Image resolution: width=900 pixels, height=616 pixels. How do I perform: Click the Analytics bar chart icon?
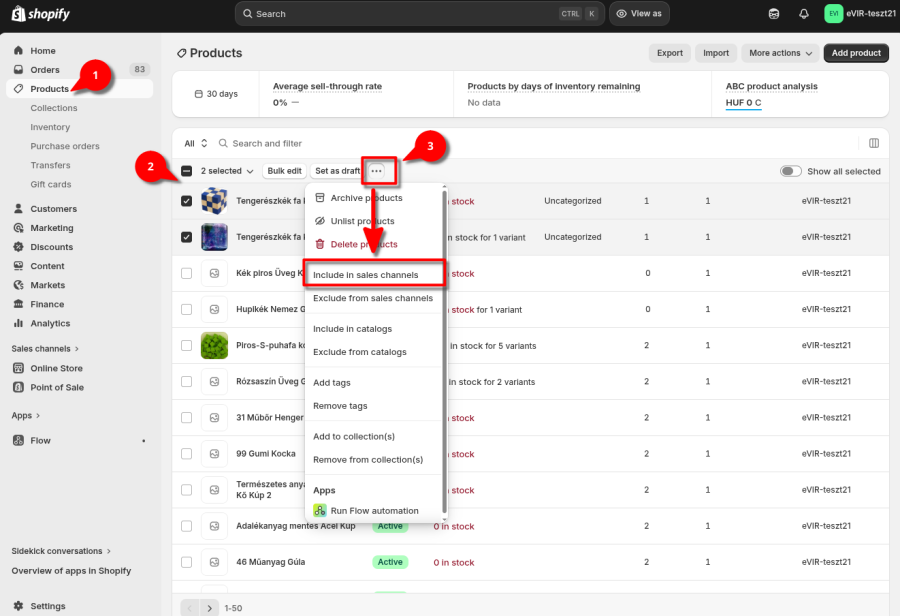[18, 323]
